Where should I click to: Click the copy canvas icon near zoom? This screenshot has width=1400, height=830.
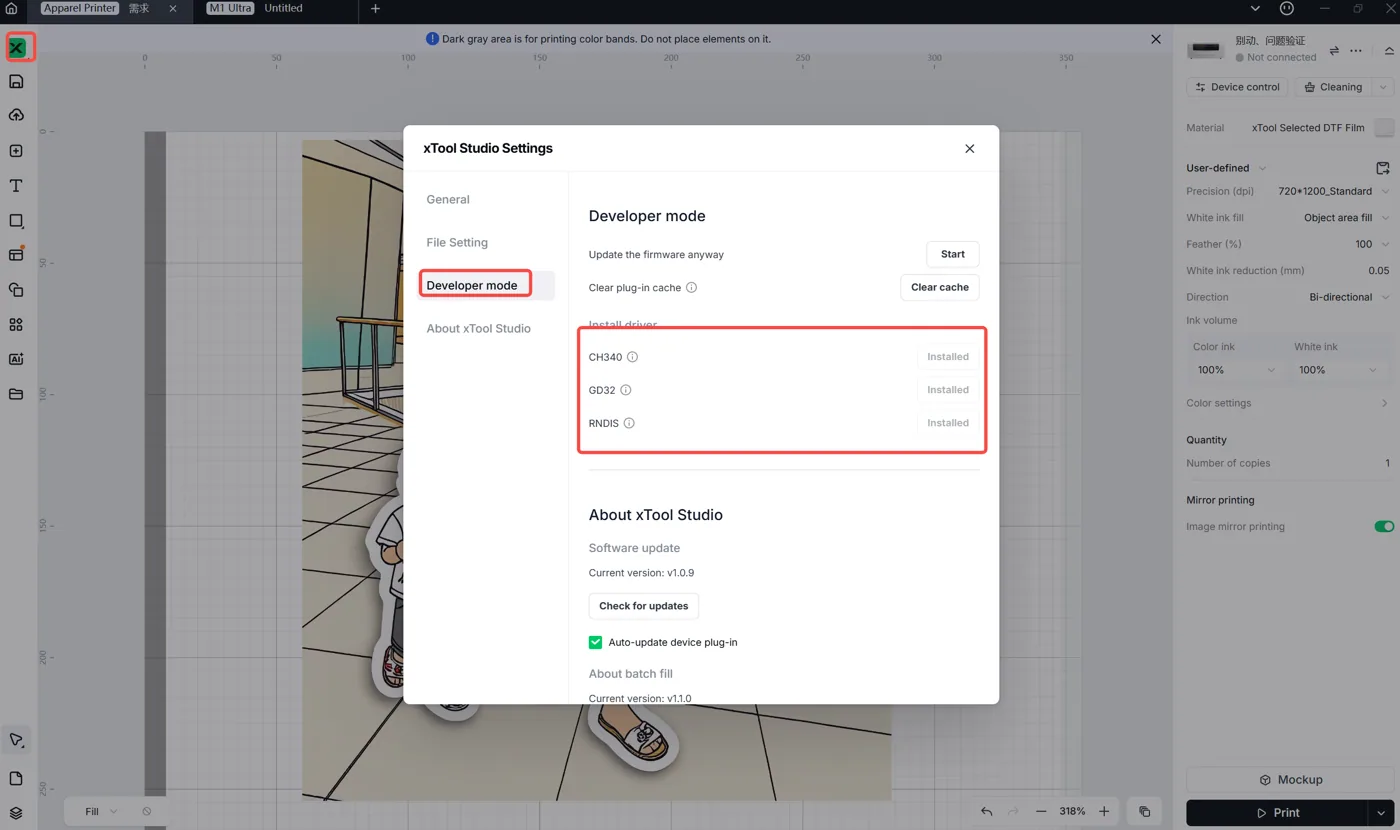point(1145,811)
